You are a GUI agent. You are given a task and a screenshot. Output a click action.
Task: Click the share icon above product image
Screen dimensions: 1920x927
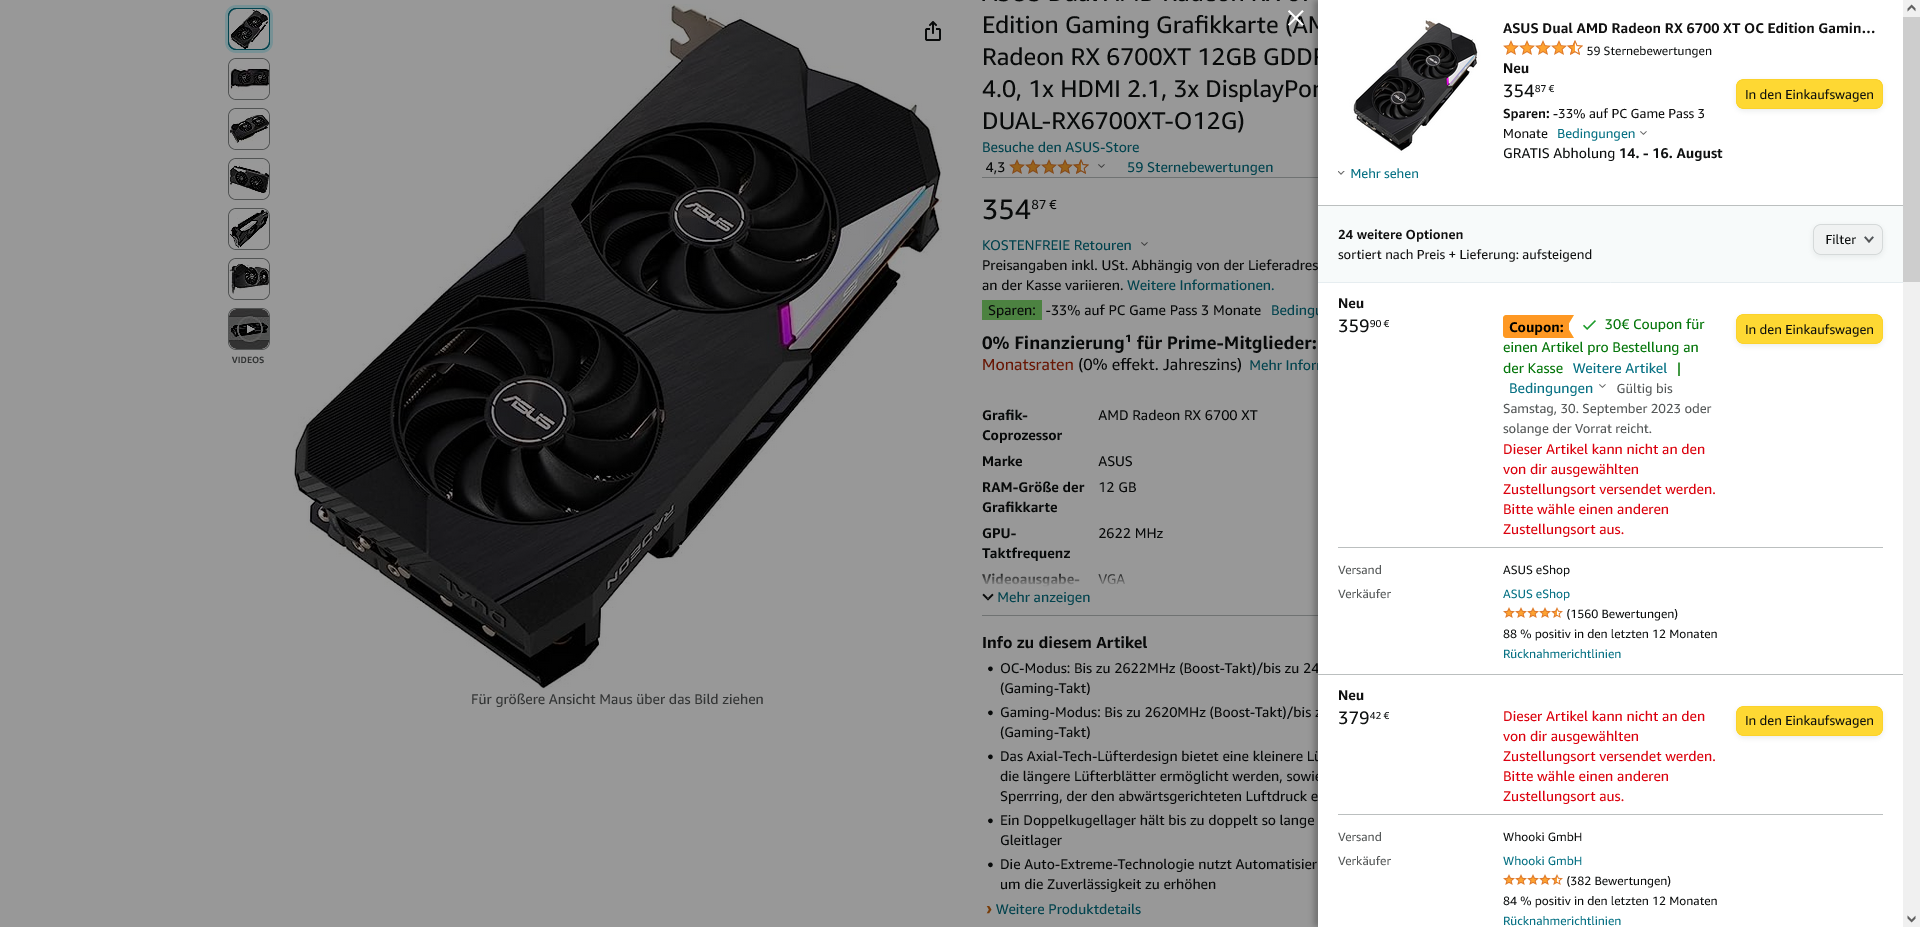tap(933, 32)
